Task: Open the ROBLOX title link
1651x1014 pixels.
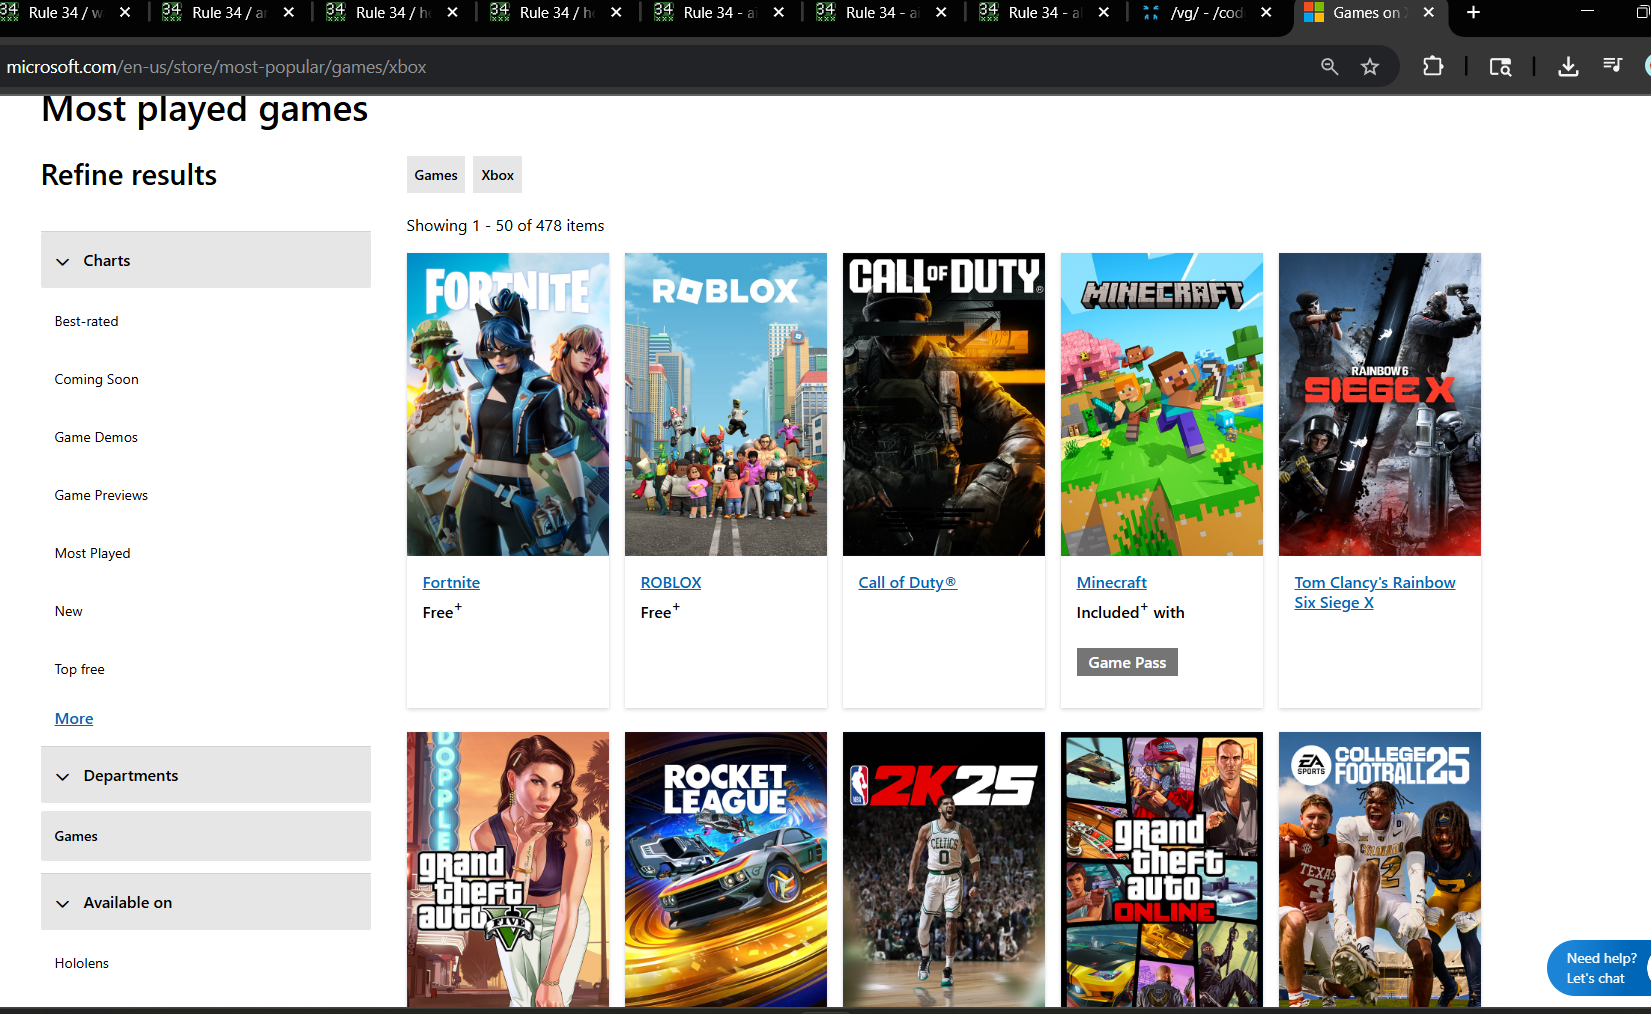Action: tap(671, 582)
